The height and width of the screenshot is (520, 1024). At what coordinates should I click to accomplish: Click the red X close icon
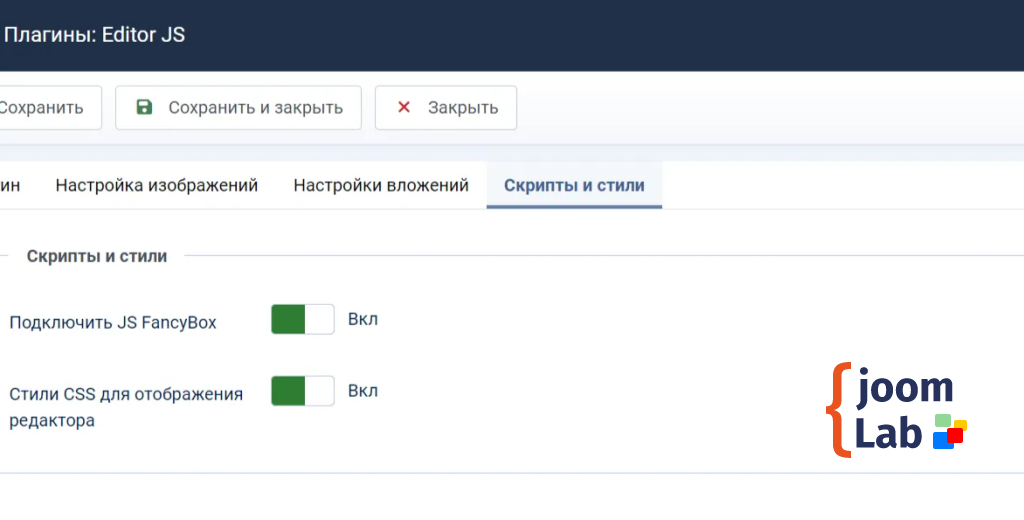[404, 107]
